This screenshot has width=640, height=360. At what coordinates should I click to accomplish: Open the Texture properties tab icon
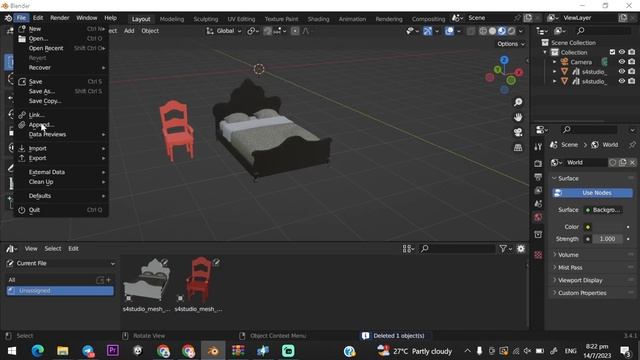538,255
